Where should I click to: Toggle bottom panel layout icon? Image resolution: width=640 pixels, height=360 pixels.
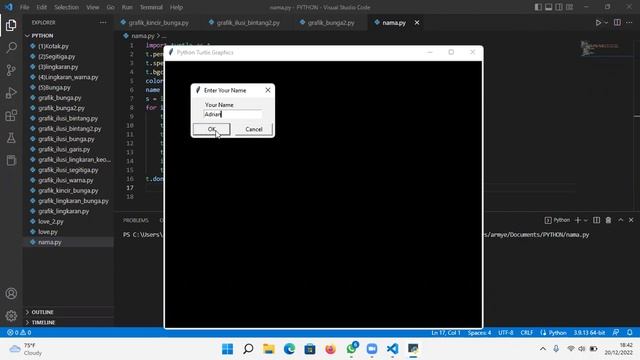[549, 7]
